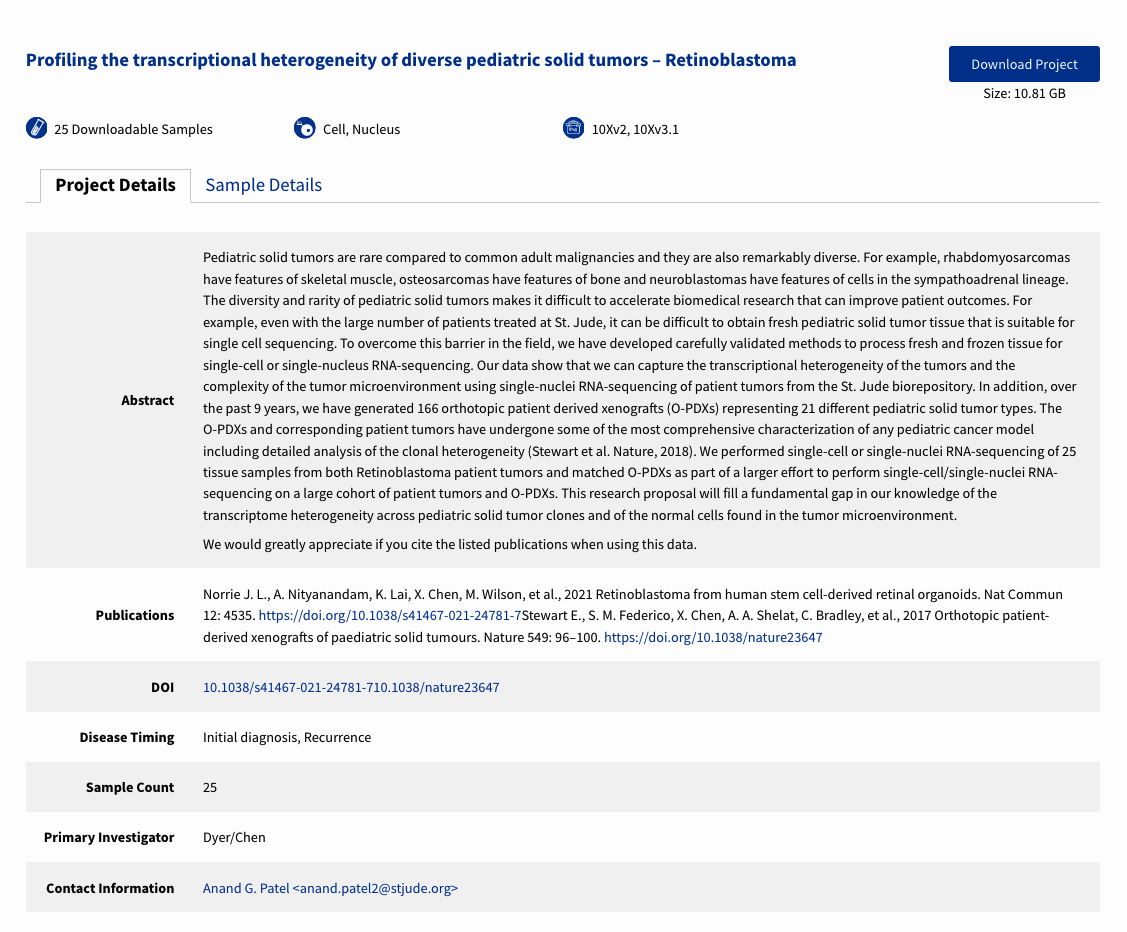Image resolution: width=1127 pixels, height=932 pixels.
Task: Click the 25 Downloadable Samples text
Action: 133,129
